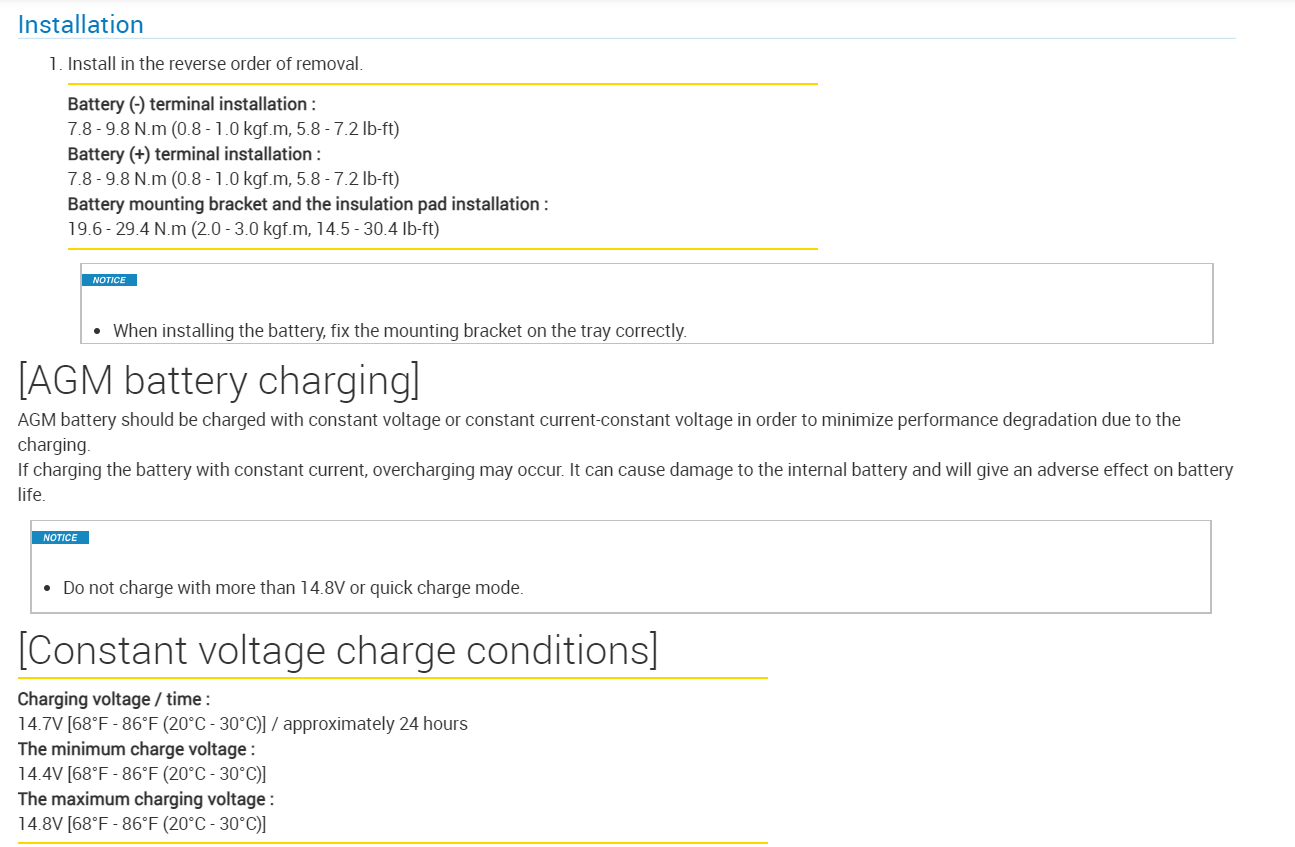The image size is (1295, 847).
Task: Click the "Charging voltage / time" label
Action: tap(114, 699)
